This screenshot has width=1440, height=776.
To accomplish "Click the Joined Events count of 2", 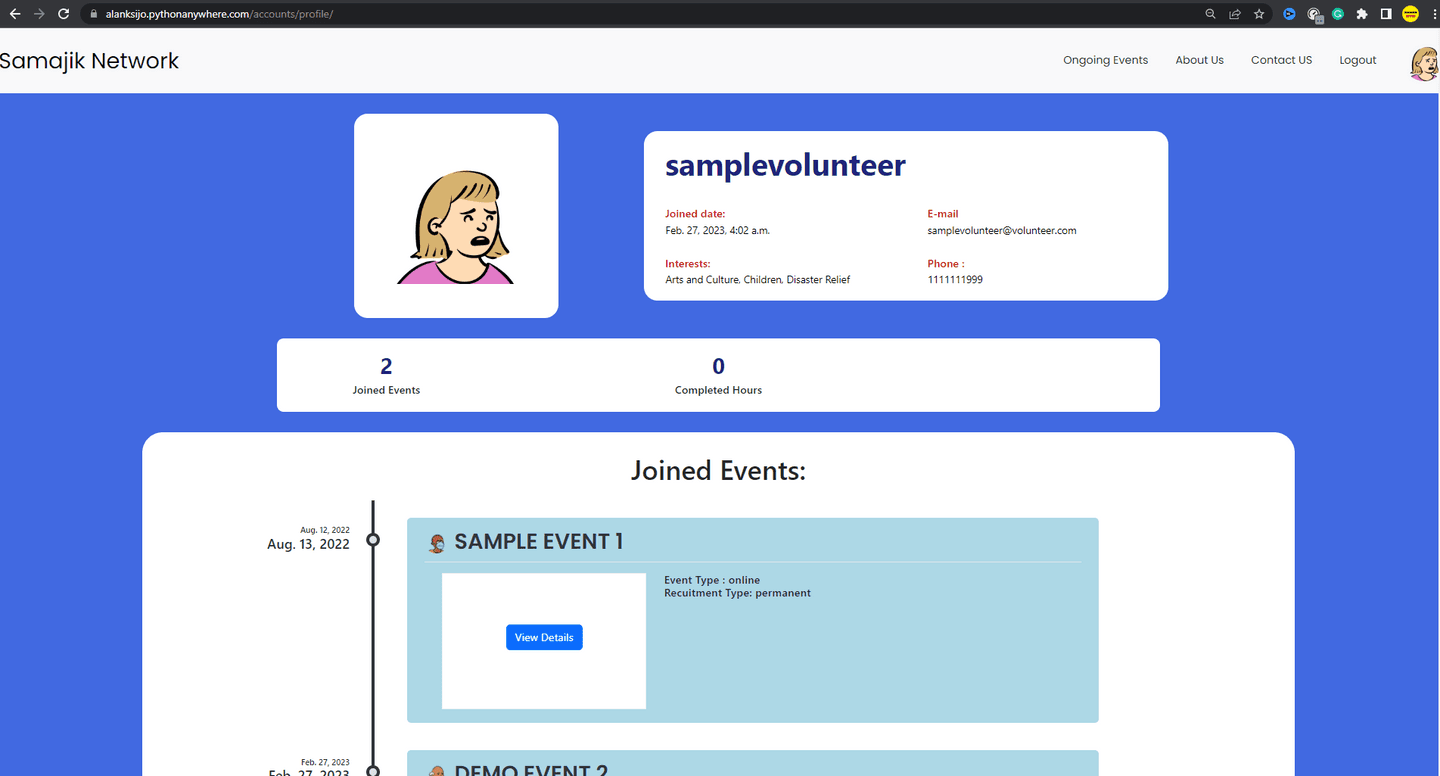I will coord(386,367).
